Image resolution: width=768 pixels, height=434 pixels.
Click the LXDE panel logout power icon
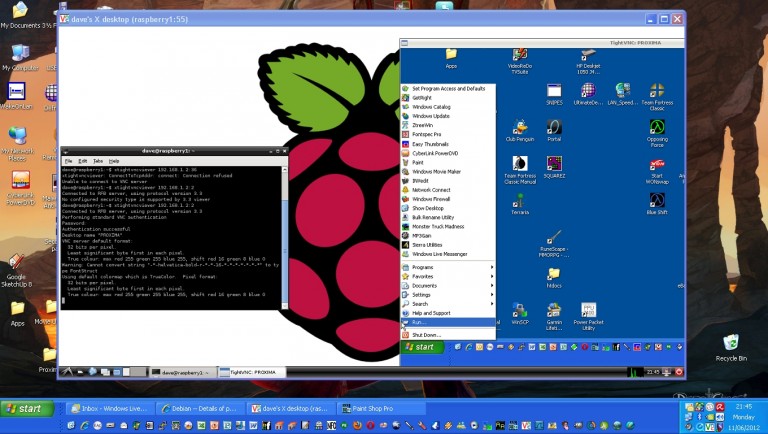[679, 372]
